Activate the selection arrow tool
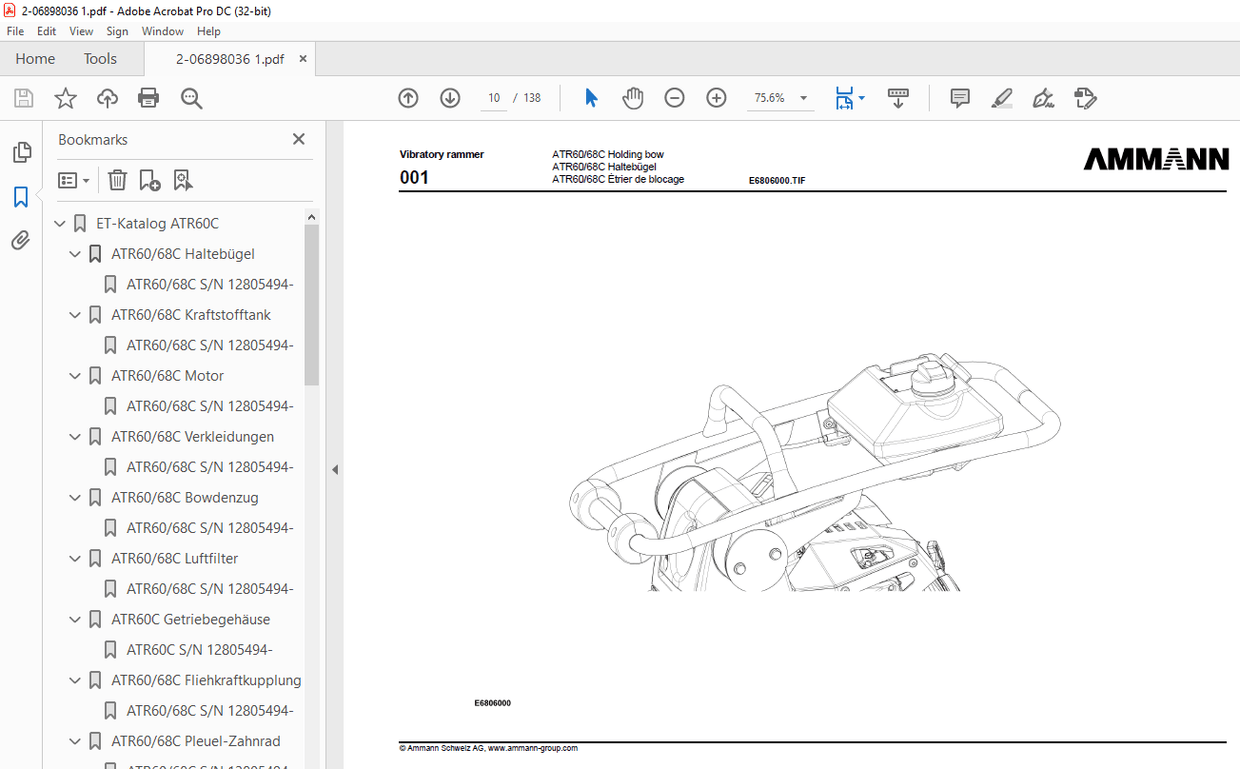 coord(591,98)
